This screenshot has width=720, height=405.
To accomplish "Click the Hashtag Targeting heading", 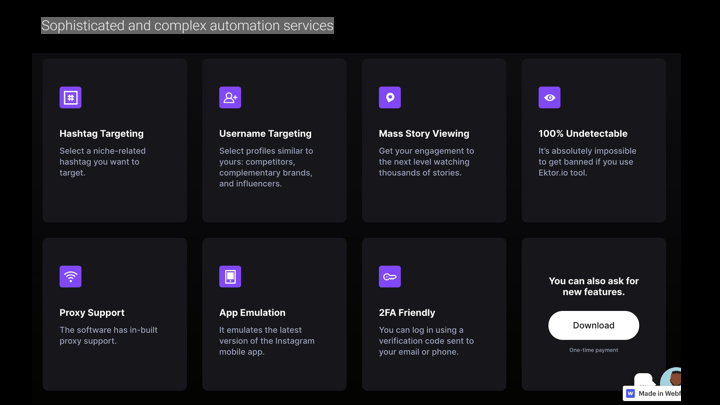I will (101, 133).
